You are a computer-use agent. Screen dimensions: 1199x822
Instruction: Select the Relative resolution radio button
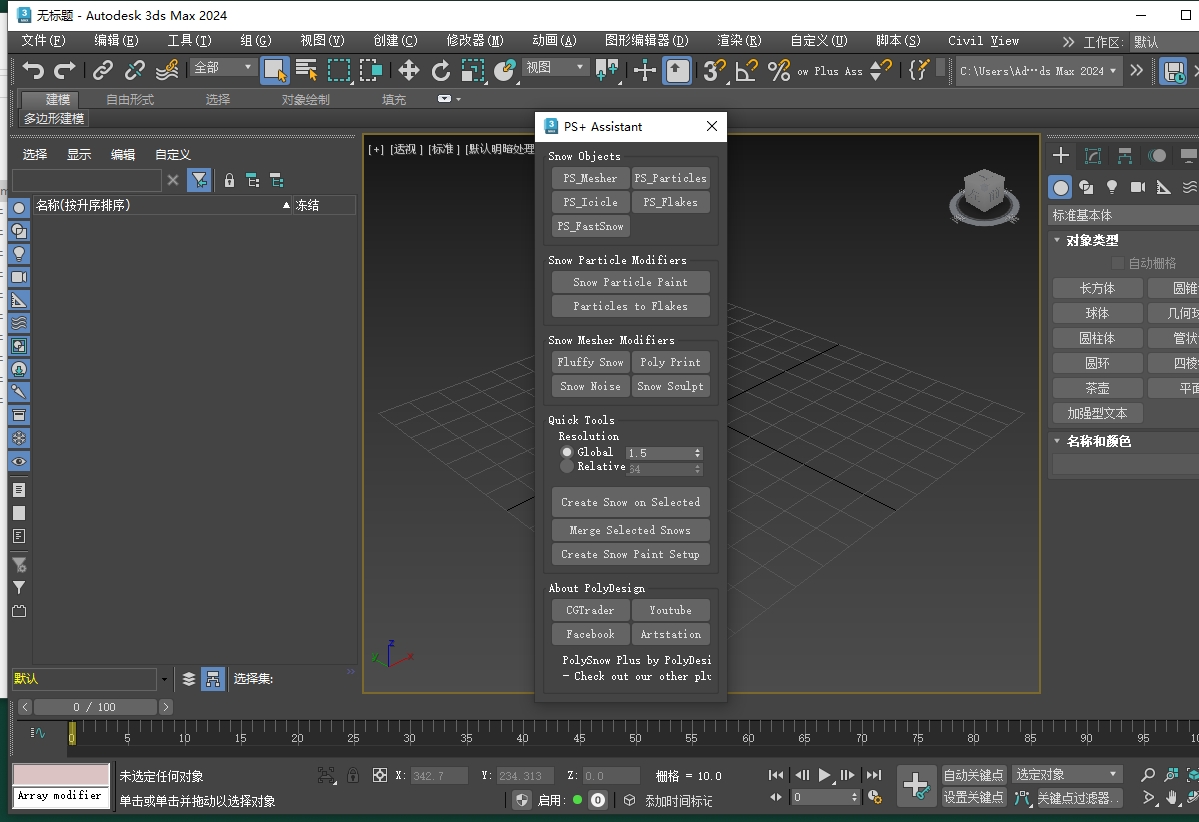[567, 466]
